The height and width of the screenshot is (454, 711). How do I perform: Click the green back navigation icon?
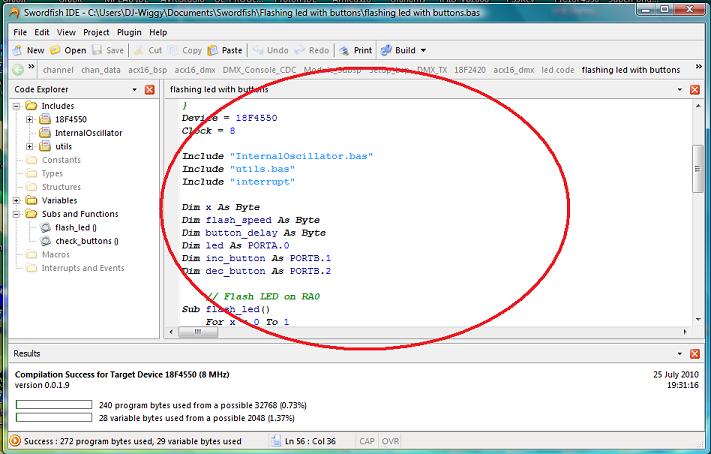(18, 70)
